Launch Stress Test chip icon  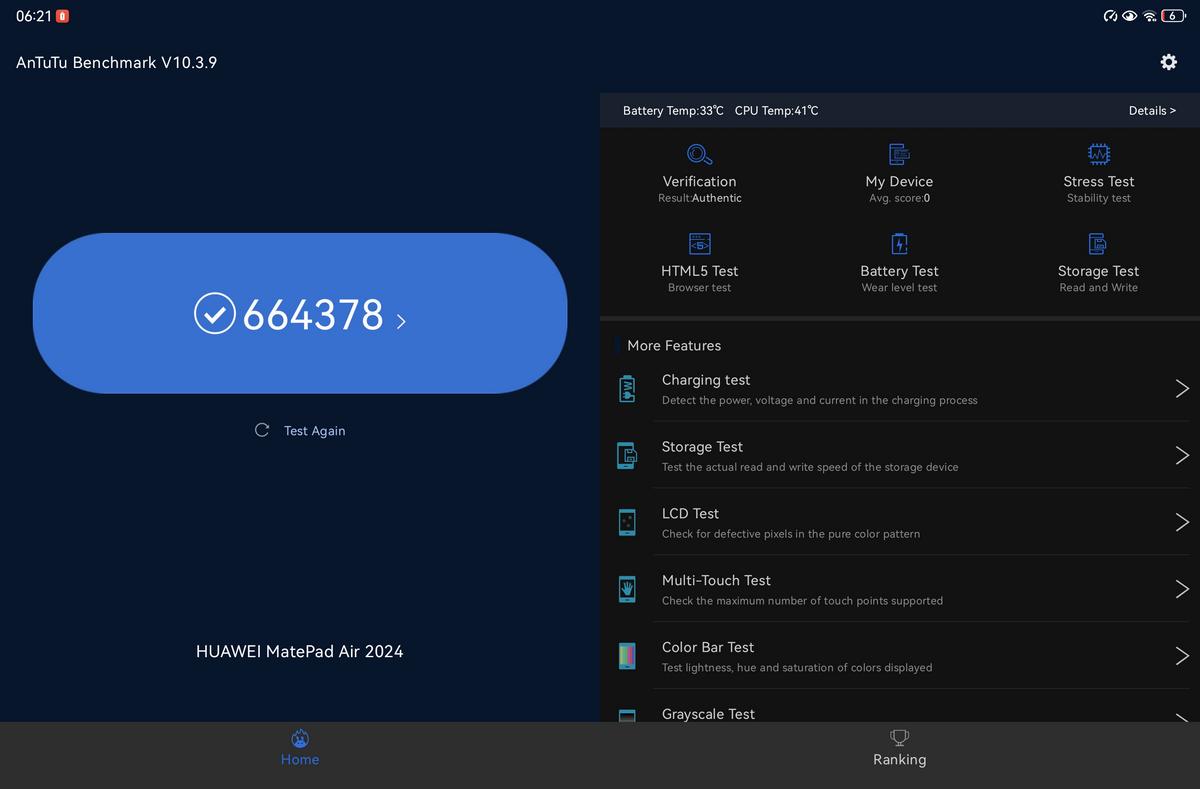click(x=1098, y=154)
